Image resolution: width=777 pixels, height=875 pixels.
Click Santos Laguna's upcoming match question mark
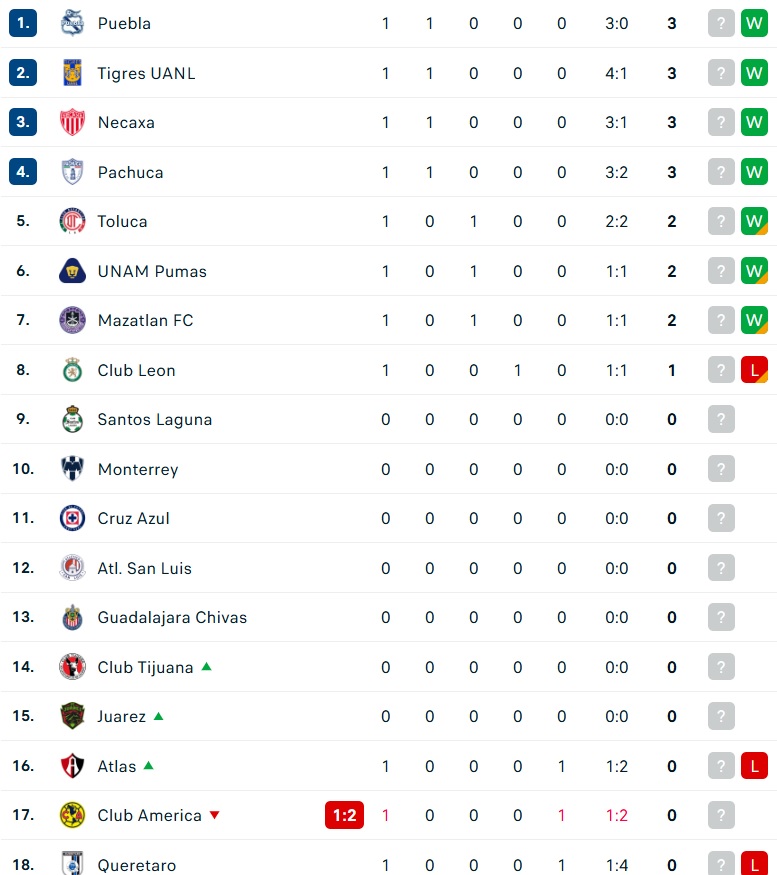coord(721,419)
